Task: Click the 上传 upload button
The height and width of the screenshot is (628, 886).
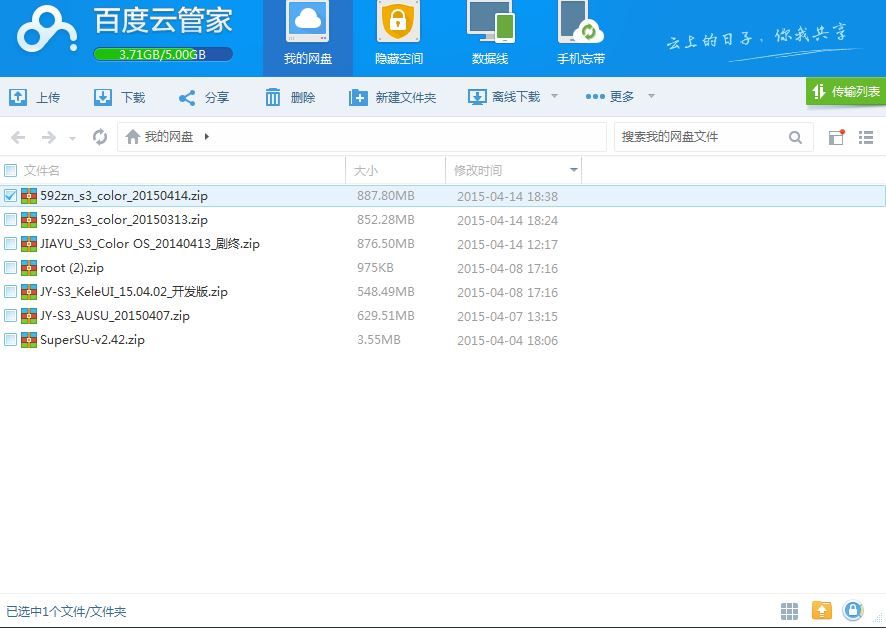Action: (34, 97)
